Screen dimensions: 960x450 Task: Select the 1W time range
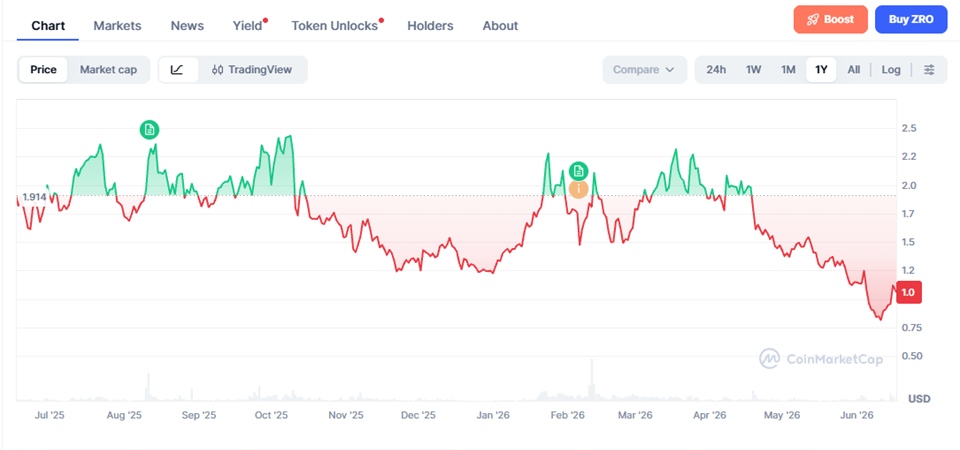753,70
